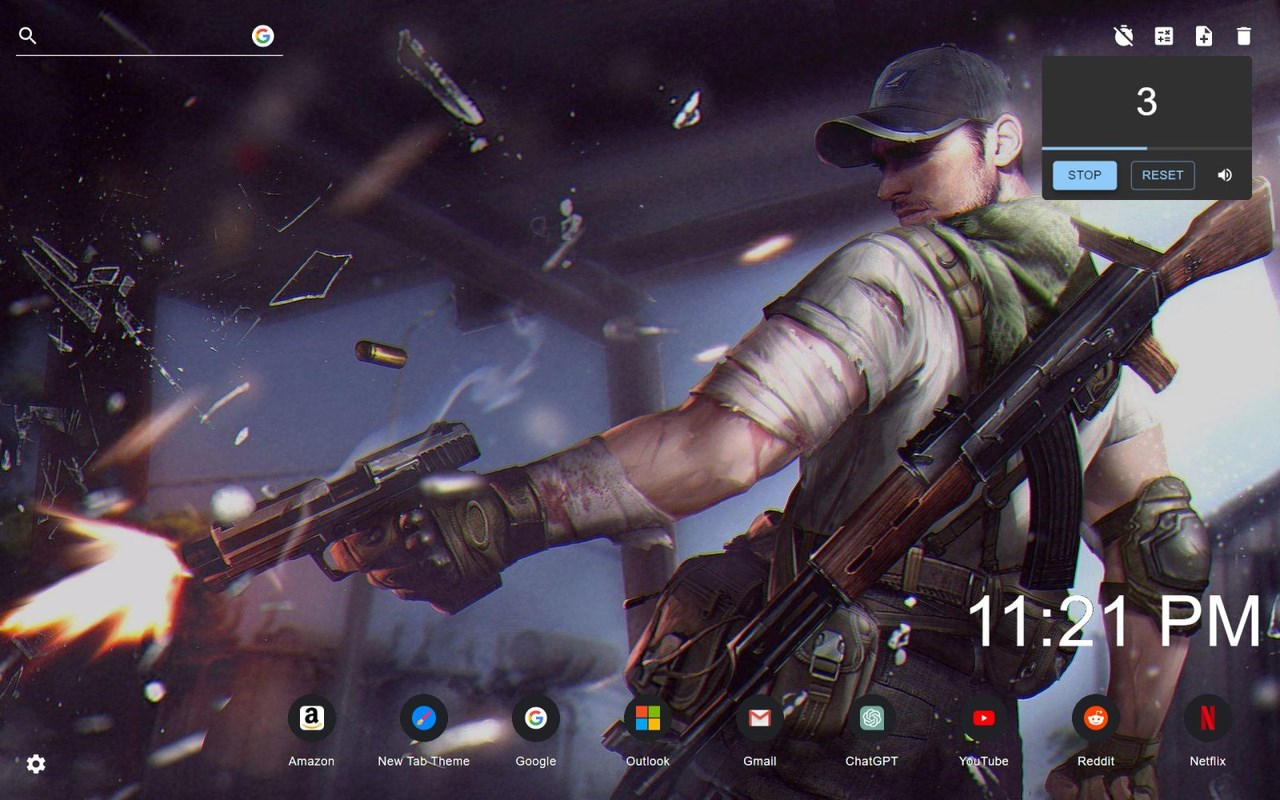Screen dimensions: 1280x800
Task: Open the Gmail shortcut
Action: (x=760, y=730)
